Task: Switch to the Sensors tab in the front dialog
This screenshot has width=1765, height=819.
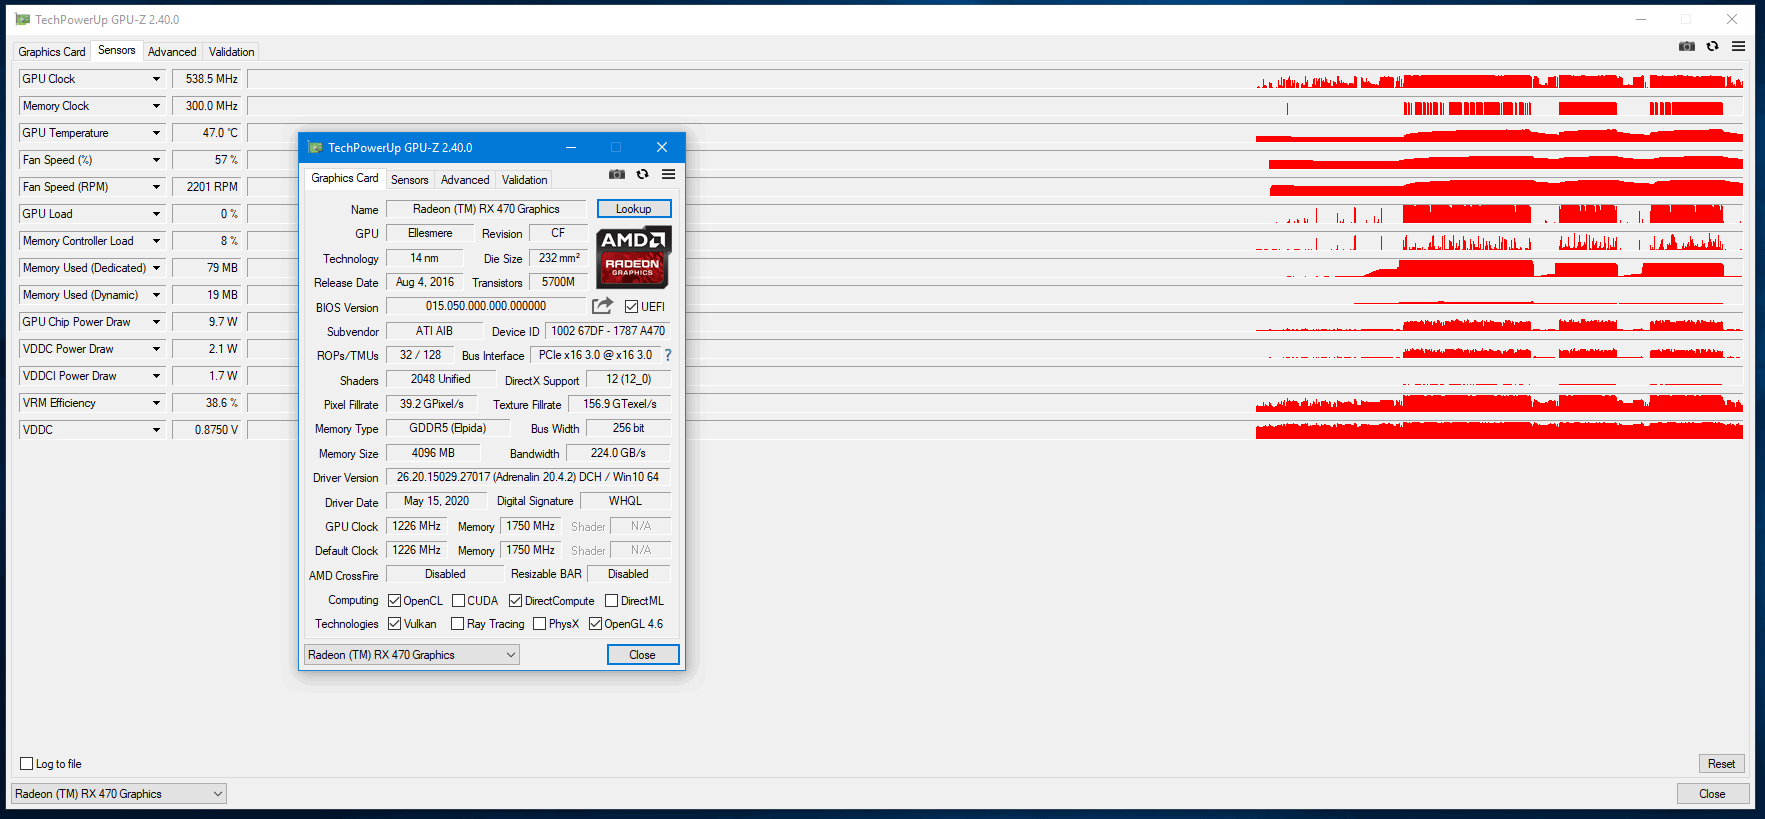Action: click(x=409, y=180)
